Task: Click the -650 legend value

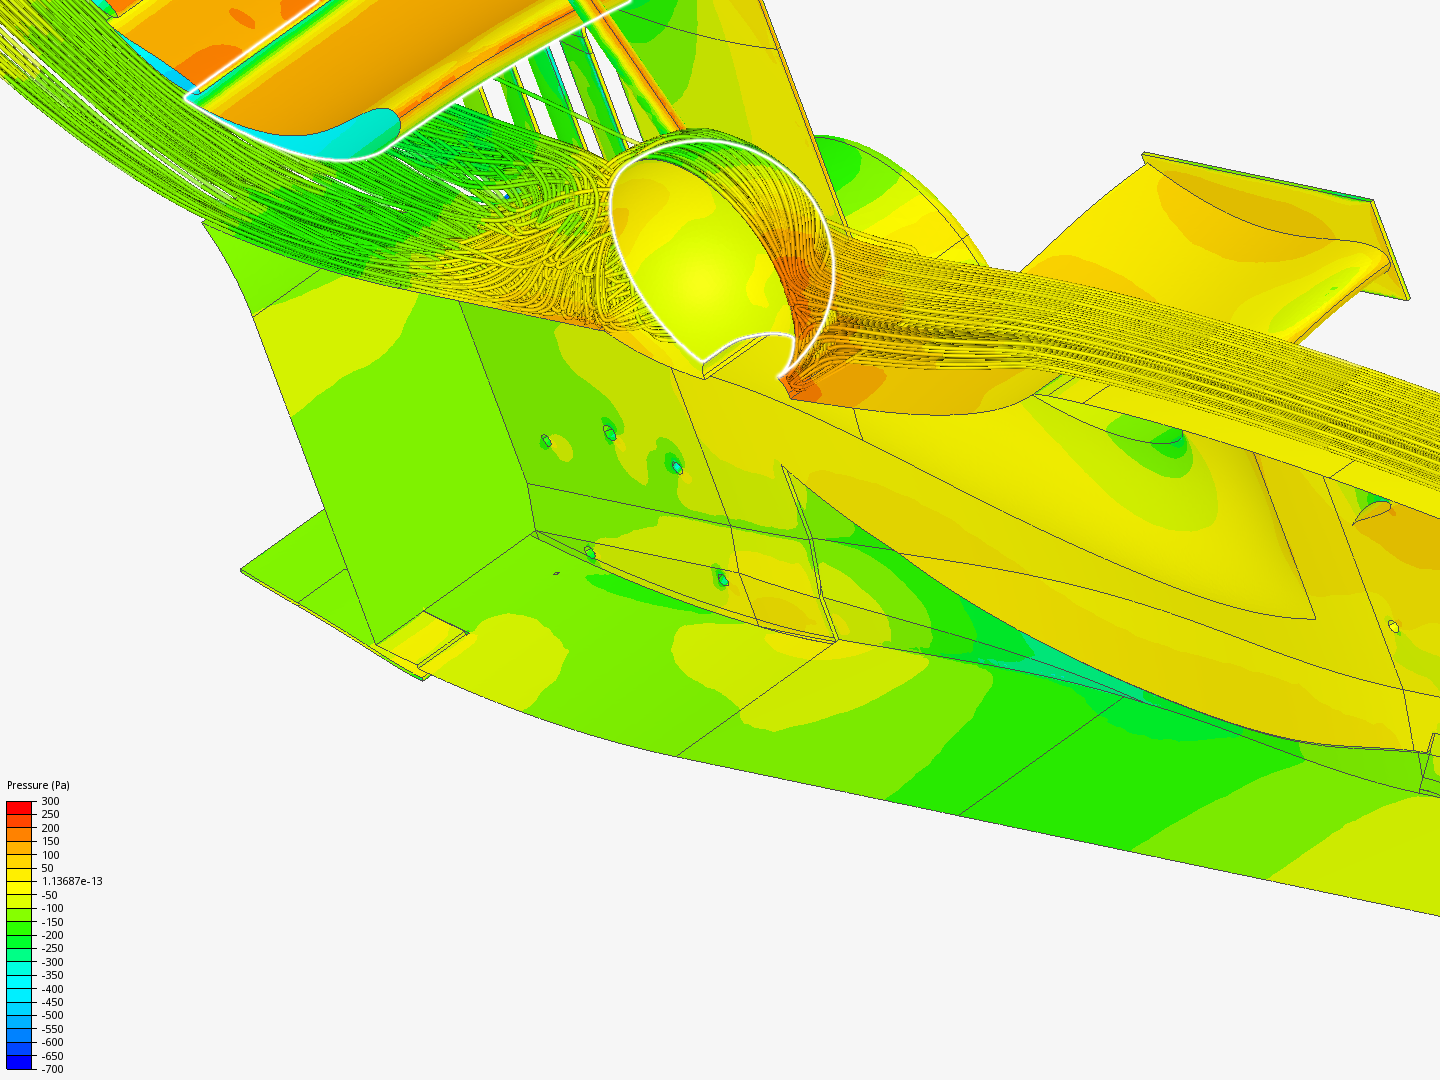Action: tap(52, 1056)
